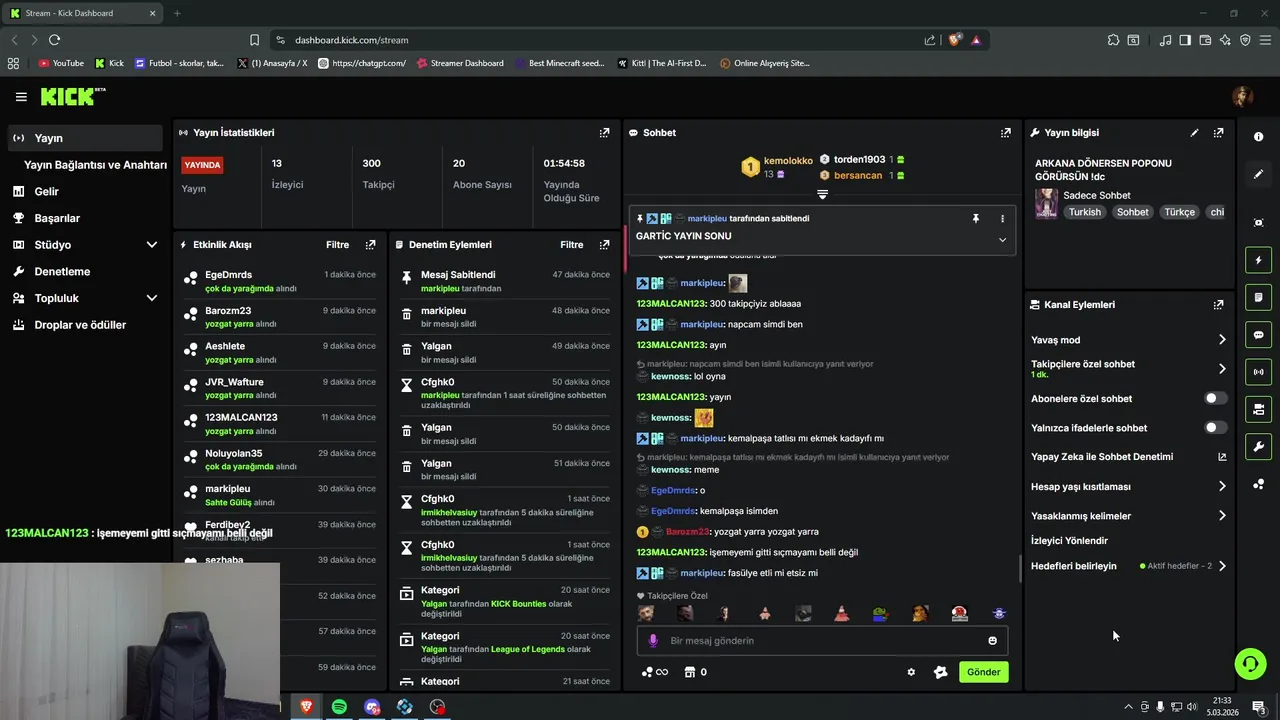Open Hedefleri belirleyin goals settings
Screen dimensions: 1280x720
1128,566
